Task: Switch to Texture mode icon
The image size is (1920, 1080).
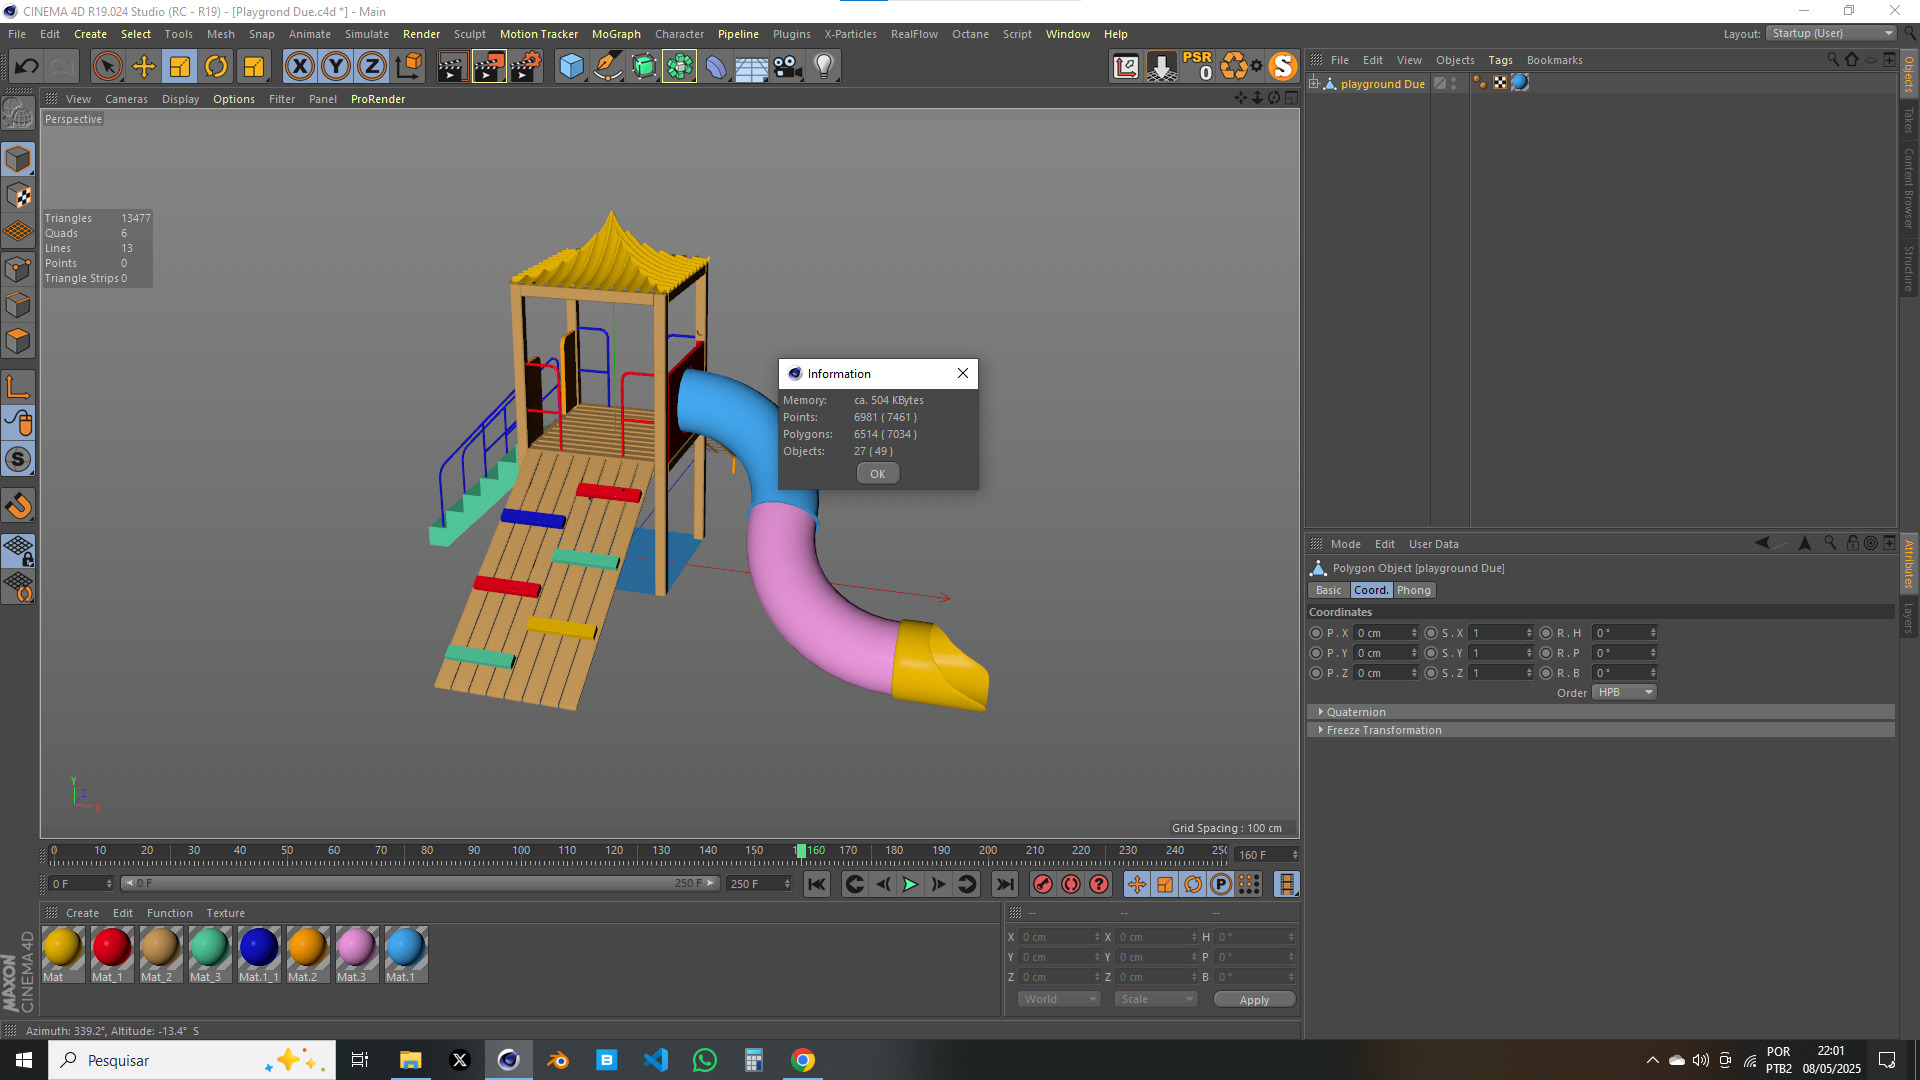Action: (18, 196)
